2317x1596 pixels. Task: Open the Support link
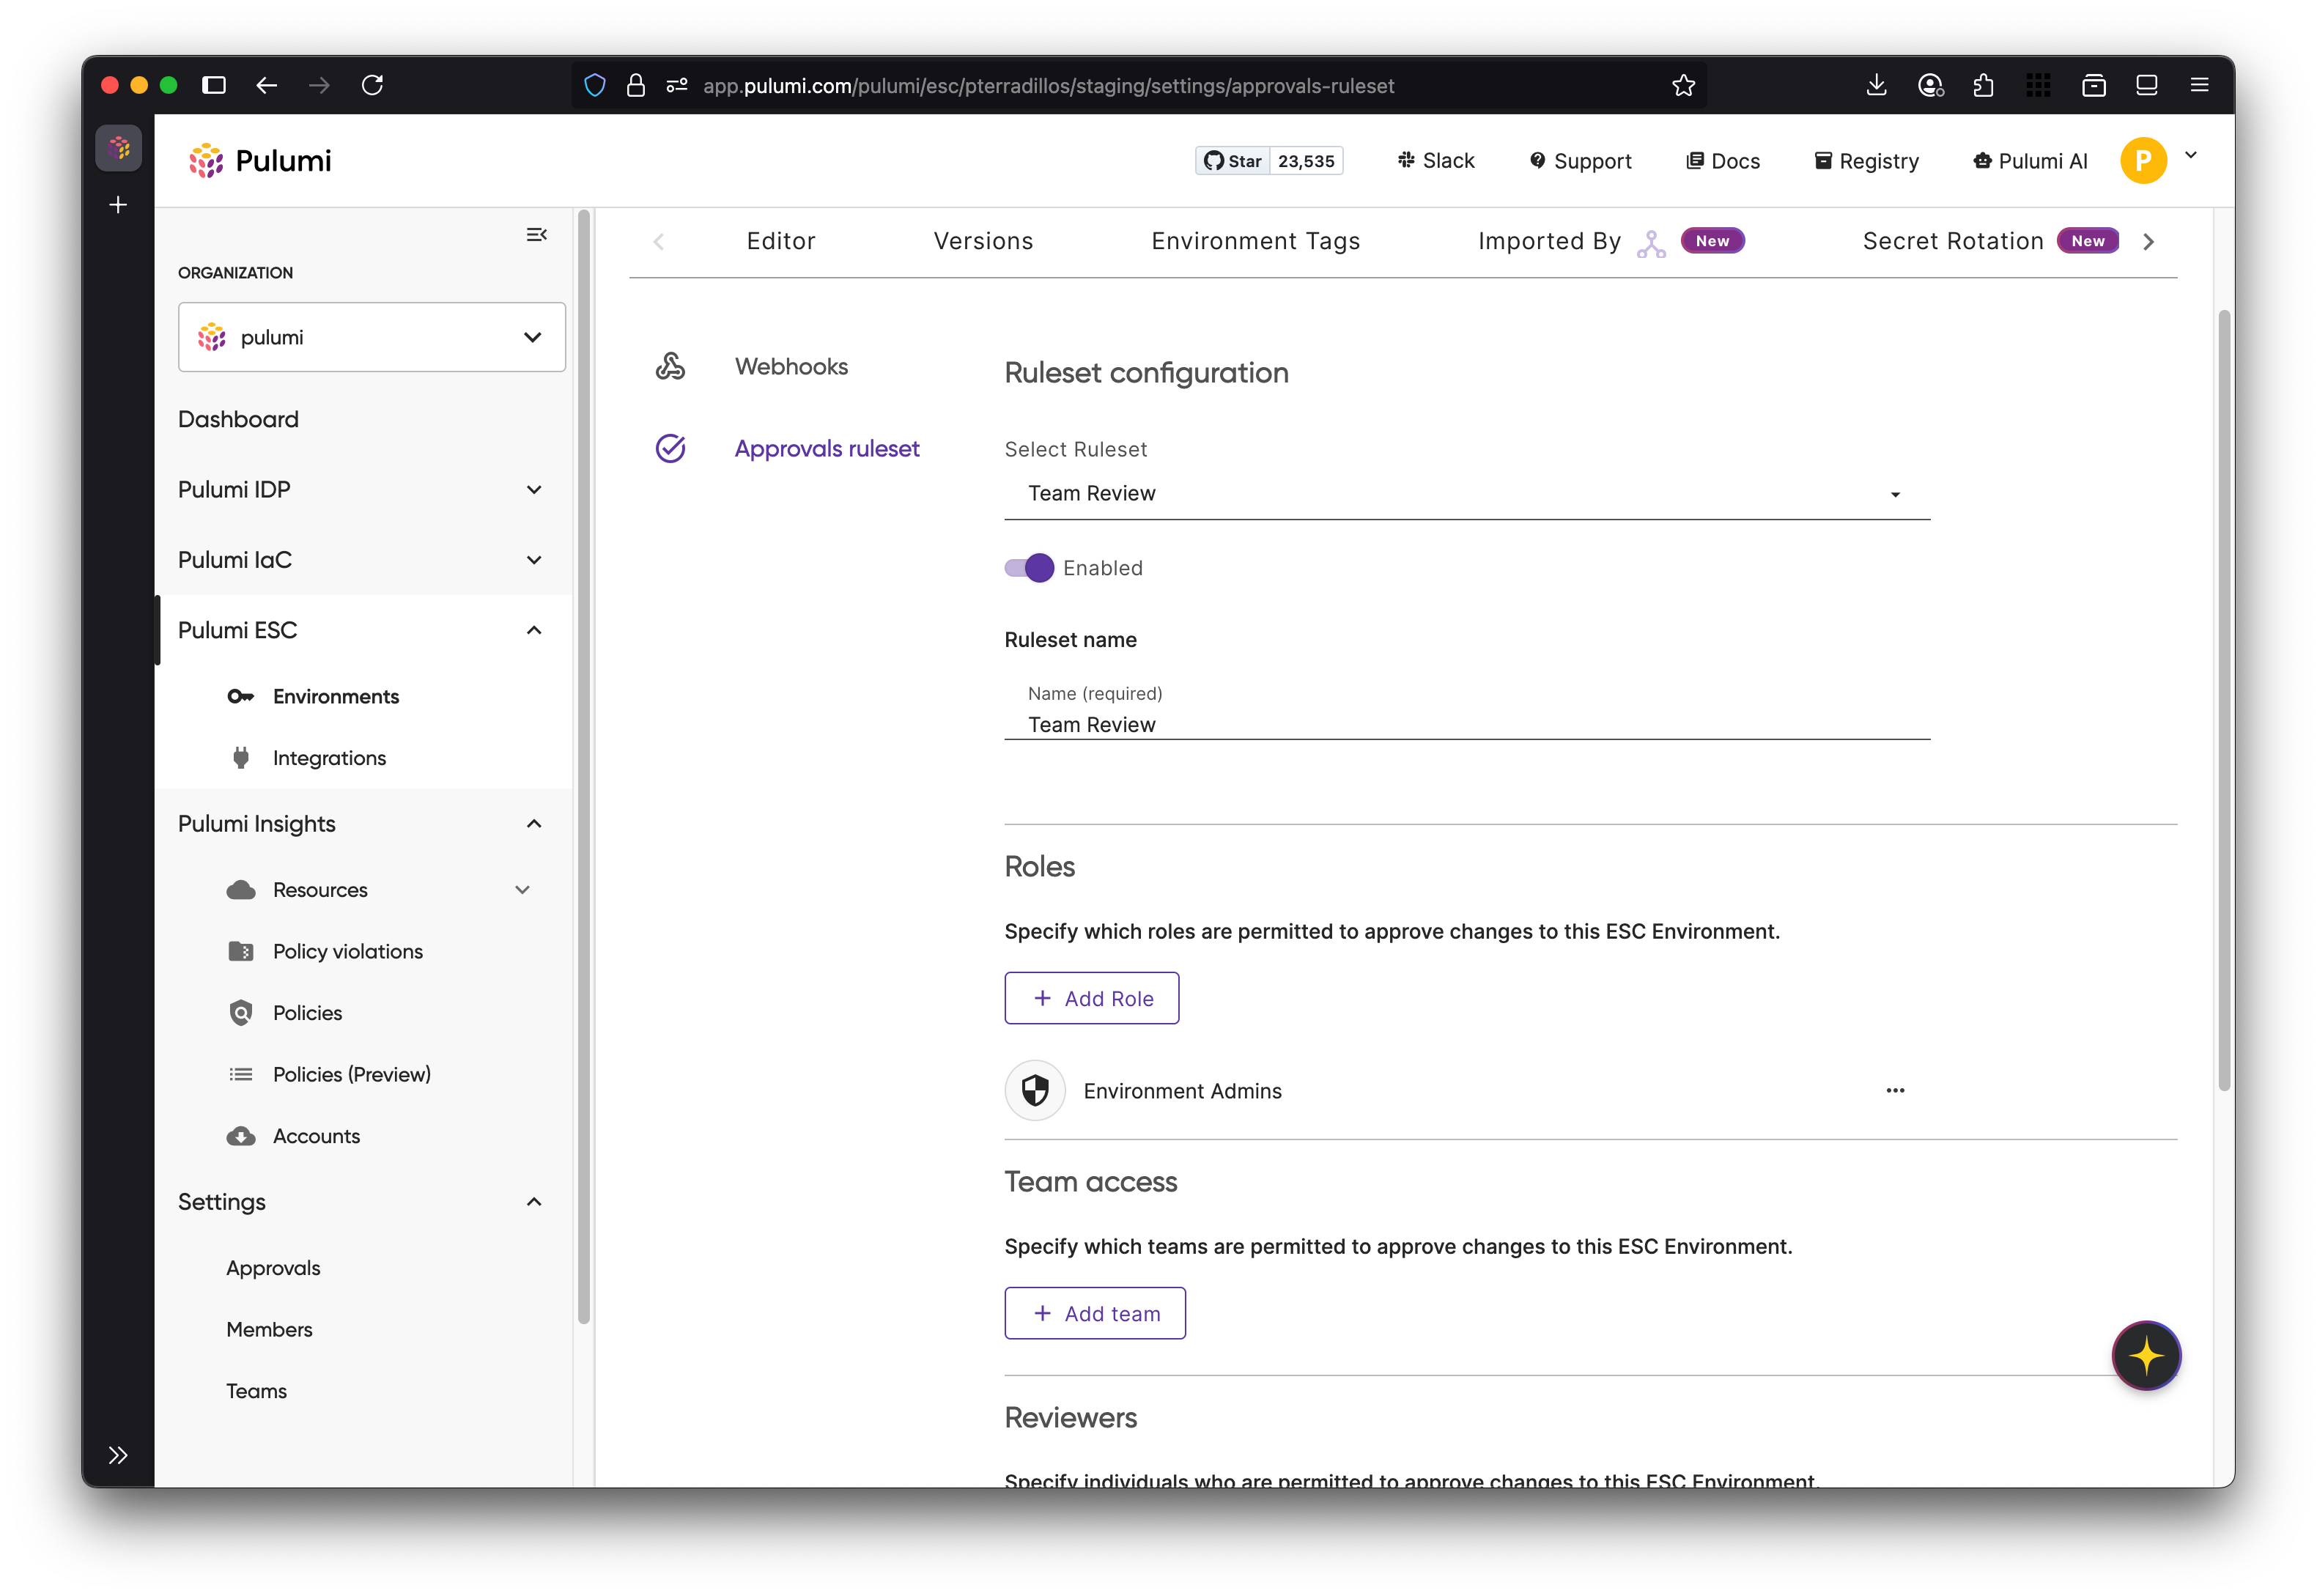pos(1580,161)
